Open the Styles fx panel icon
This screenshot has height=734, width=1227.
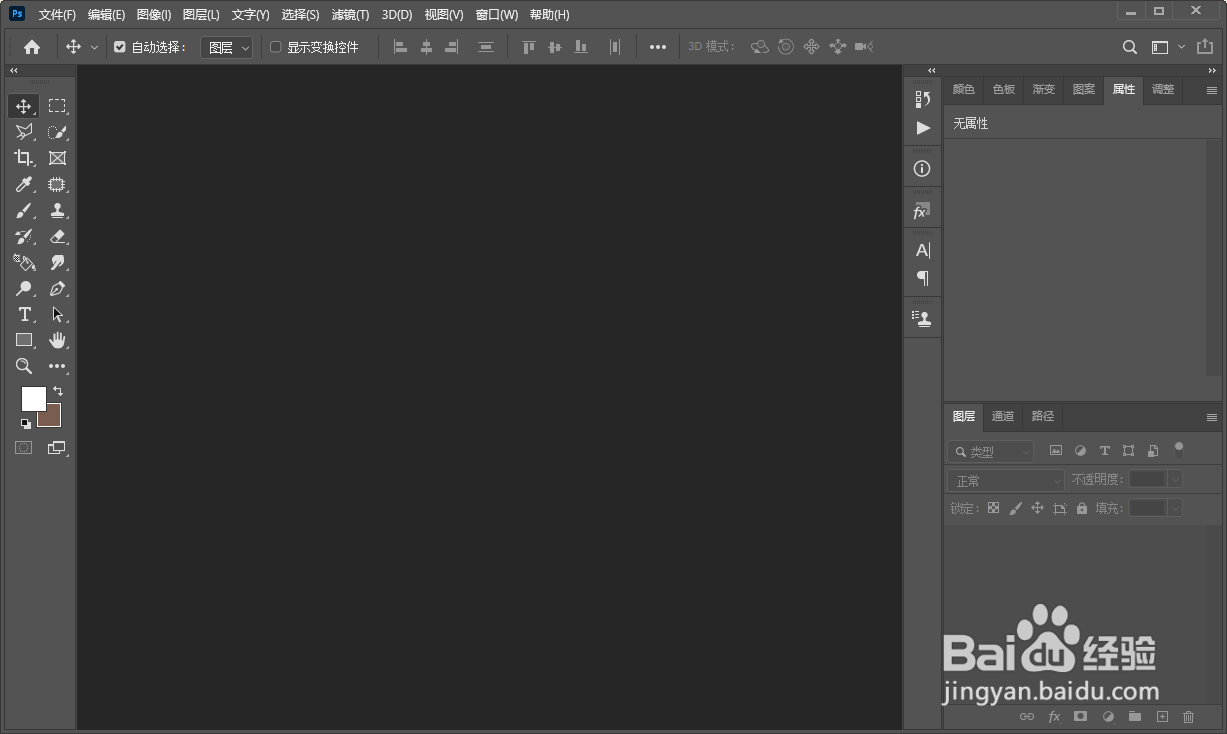922,211
